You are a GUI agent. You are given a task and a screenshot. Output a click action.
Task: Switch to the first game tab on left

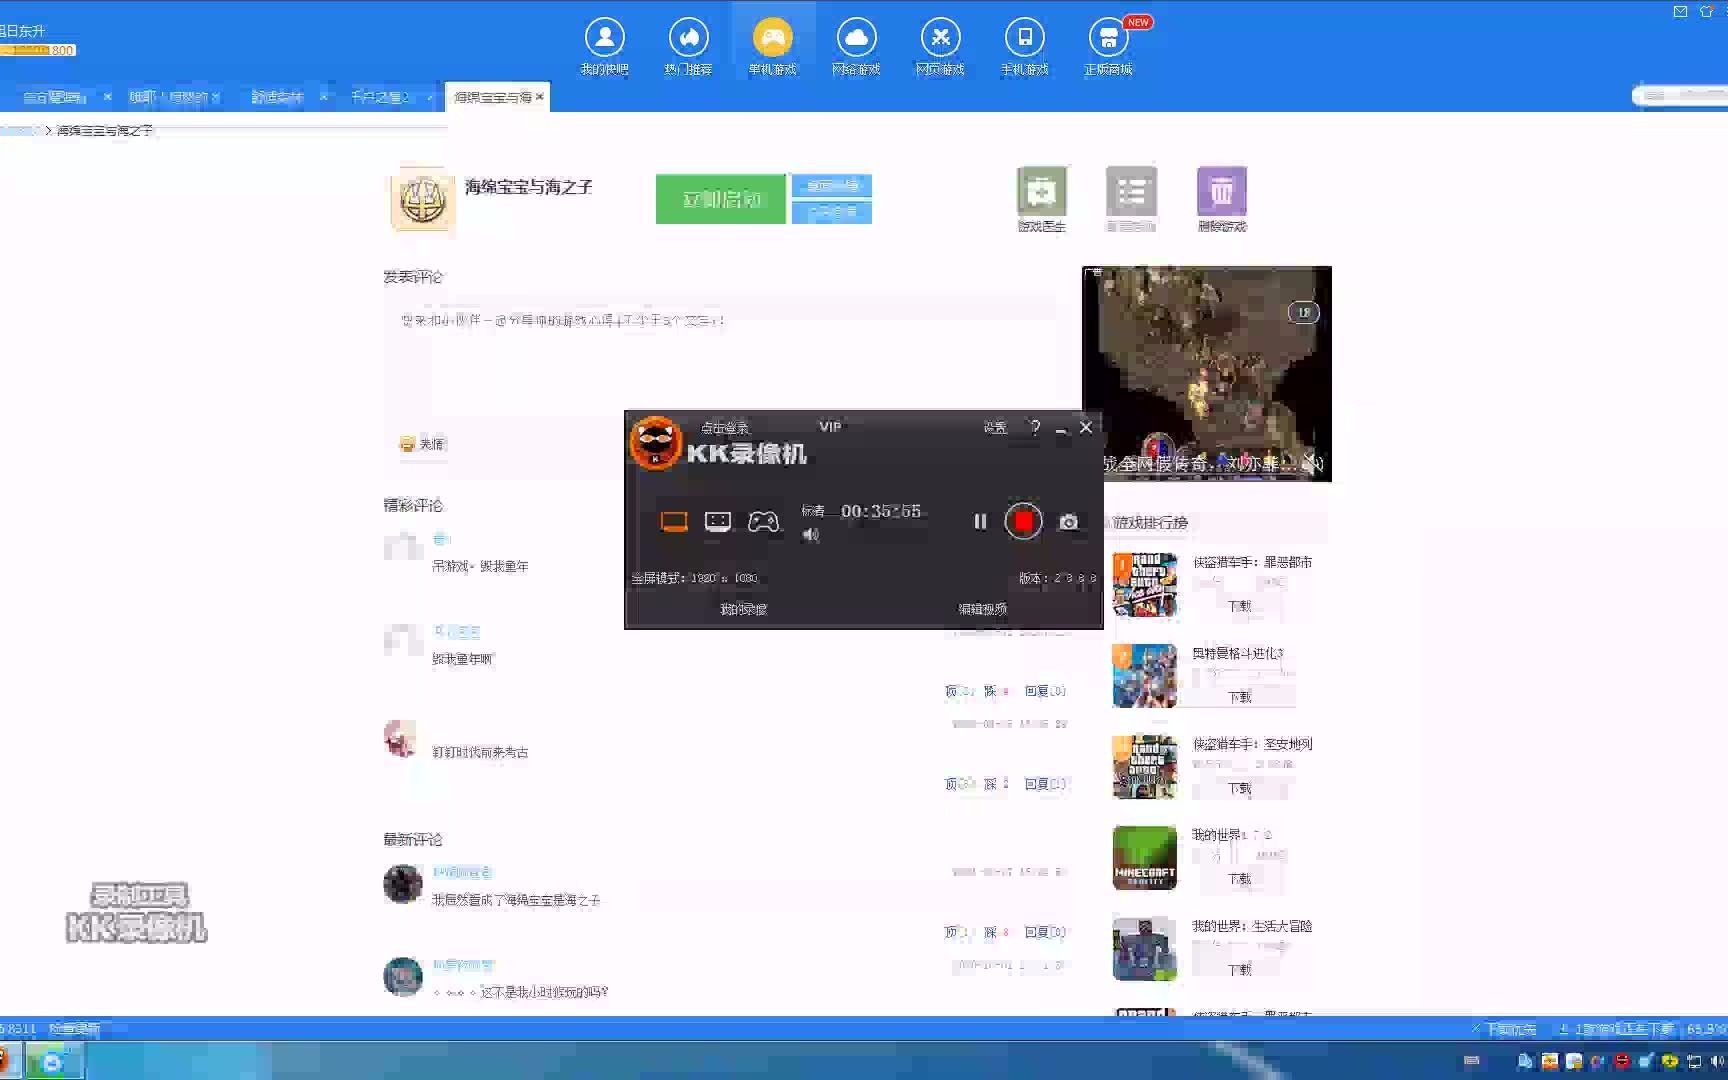point(54,97)
